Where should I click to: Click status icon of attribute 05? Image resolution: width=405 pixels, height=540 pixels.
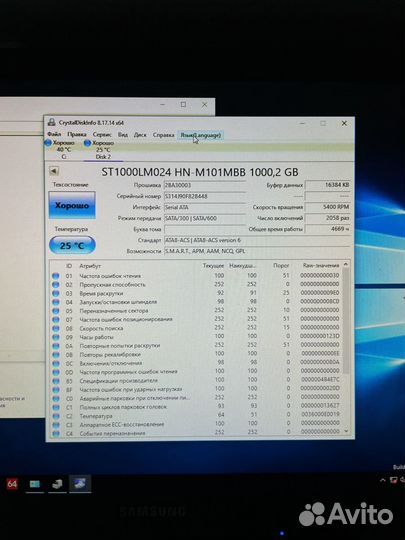[55, 311]
